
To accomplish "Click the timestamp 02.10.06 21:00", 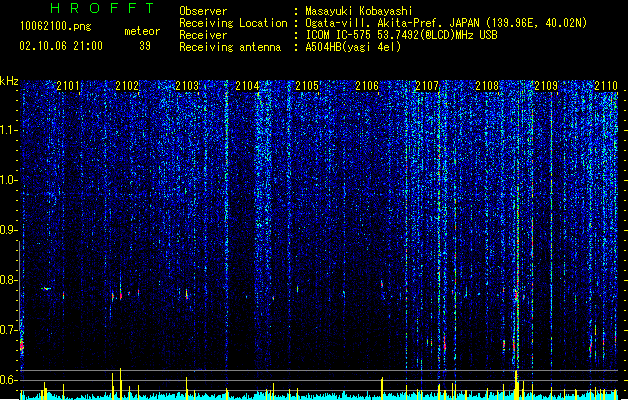I will click(61, 46).
